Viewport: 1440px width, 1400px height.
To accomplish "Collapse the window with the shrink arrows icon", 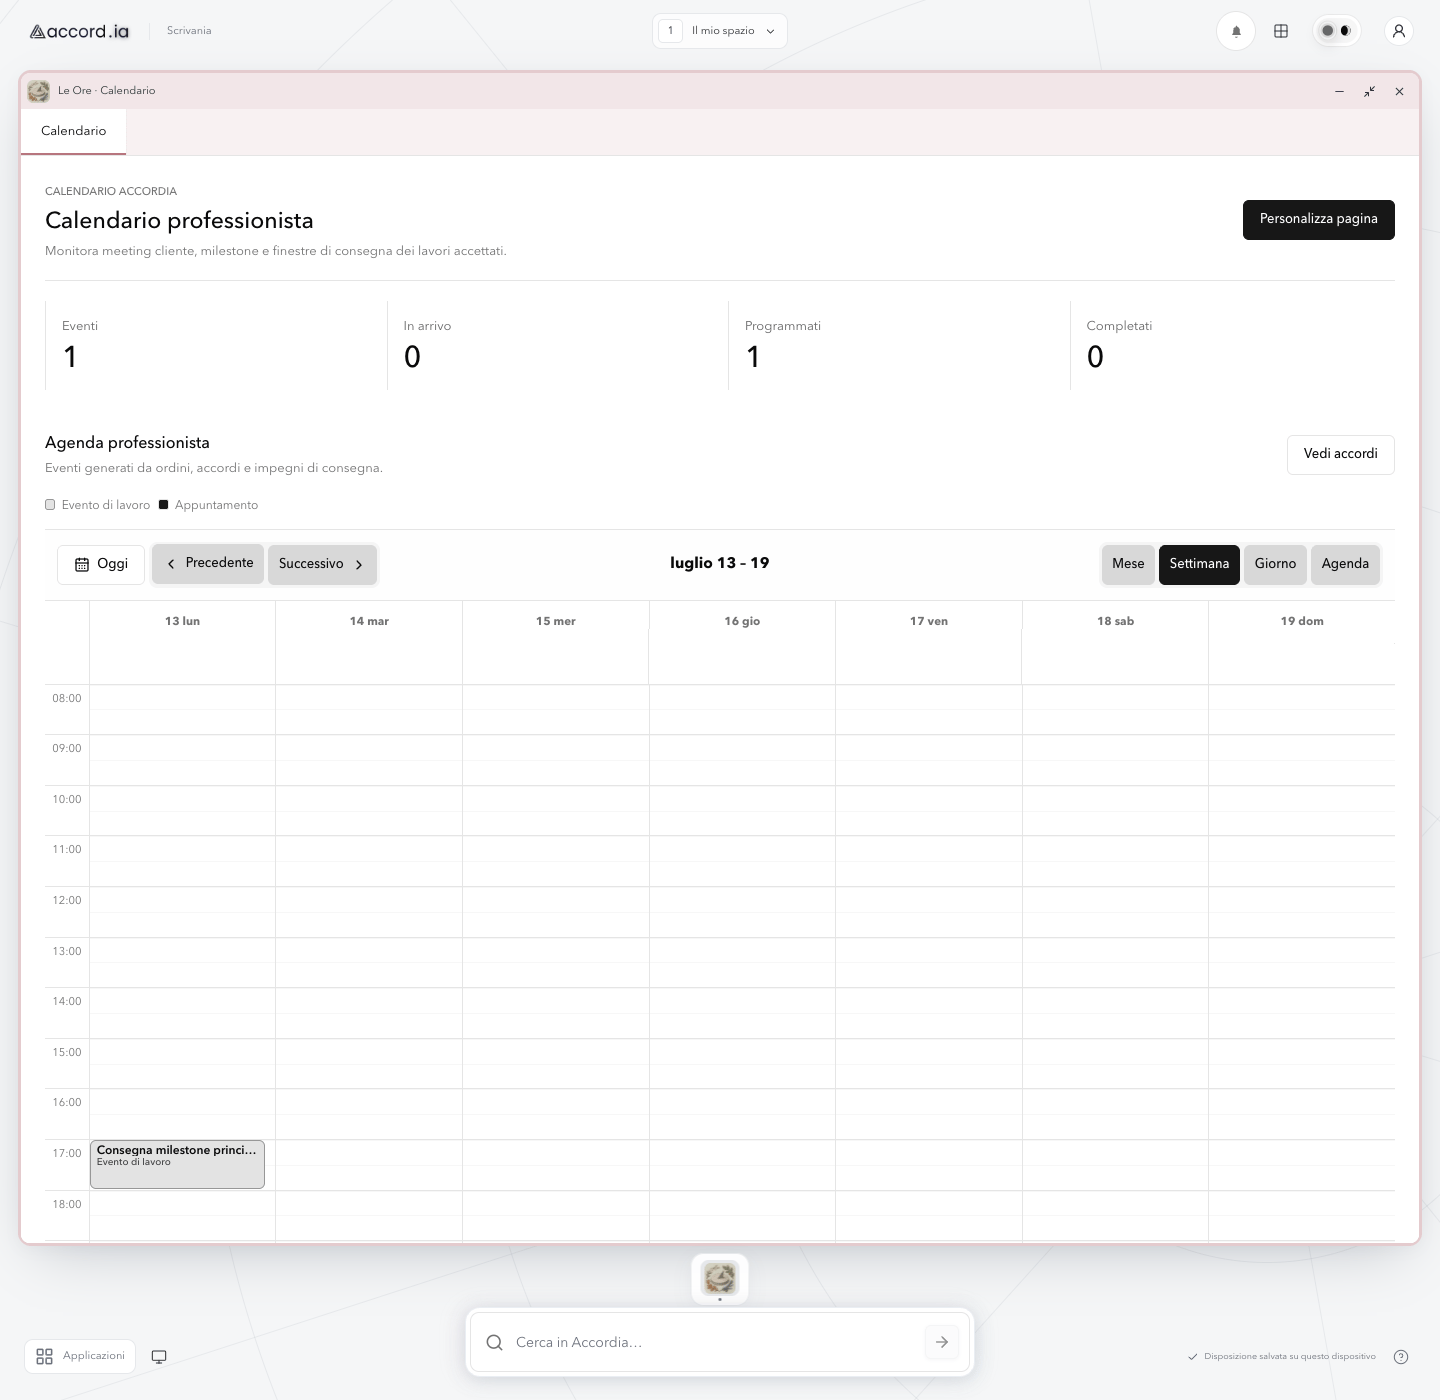I will click(1369, 91).
